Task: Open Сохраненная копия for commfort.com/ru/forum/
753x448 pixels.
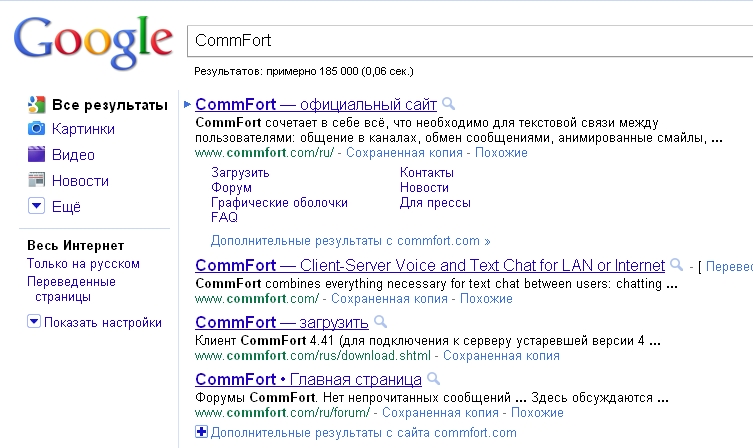Action: 440,412
